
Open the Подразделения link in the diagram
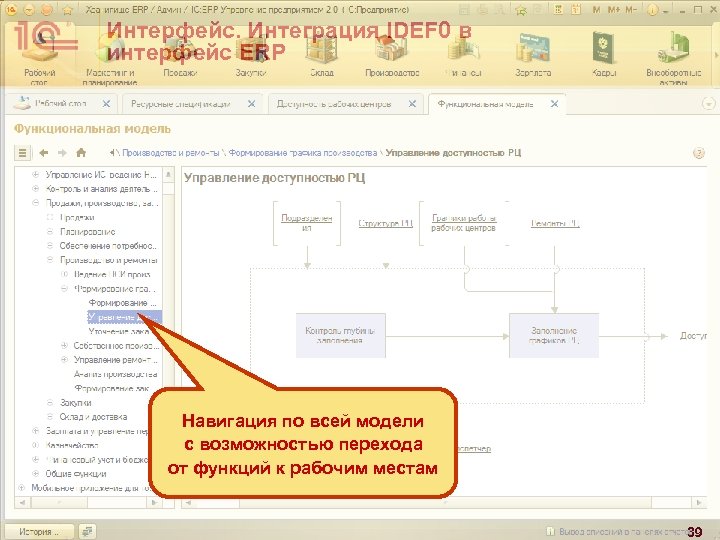307,223
